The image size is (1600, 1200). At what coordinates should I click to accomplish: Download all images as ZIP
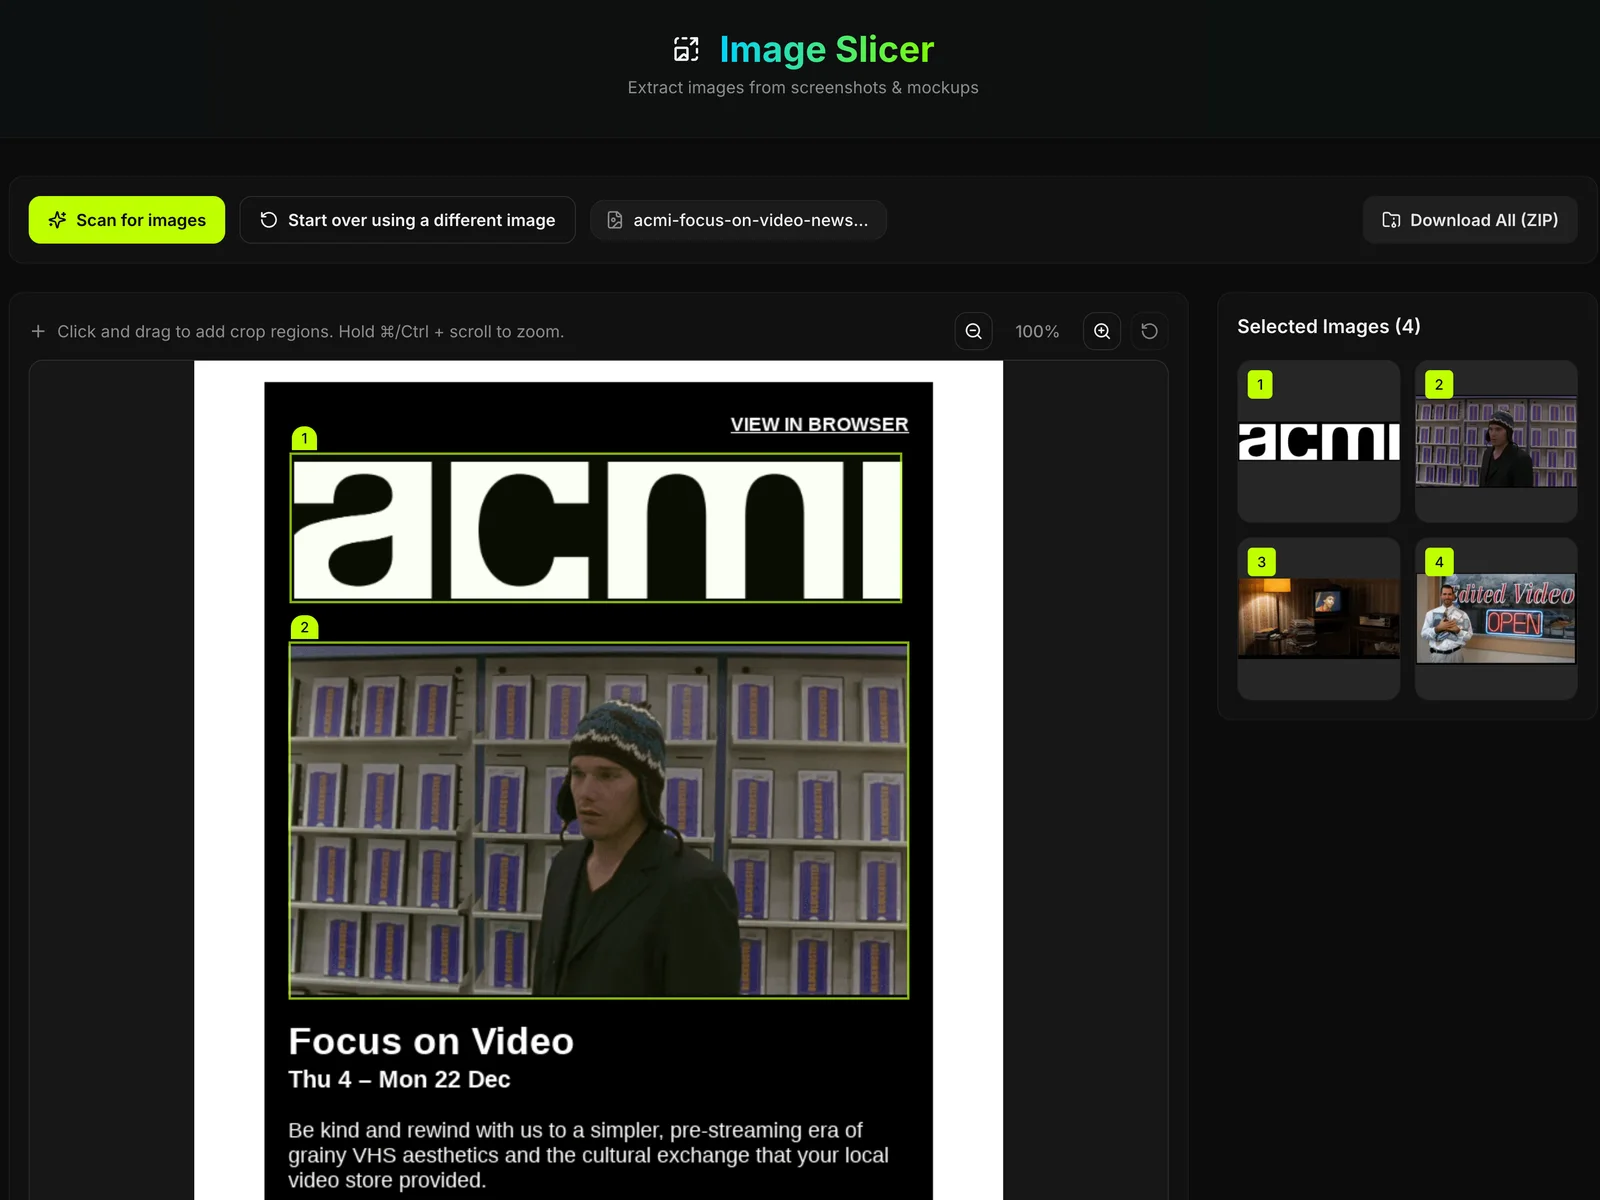[x=1470, y=220]
